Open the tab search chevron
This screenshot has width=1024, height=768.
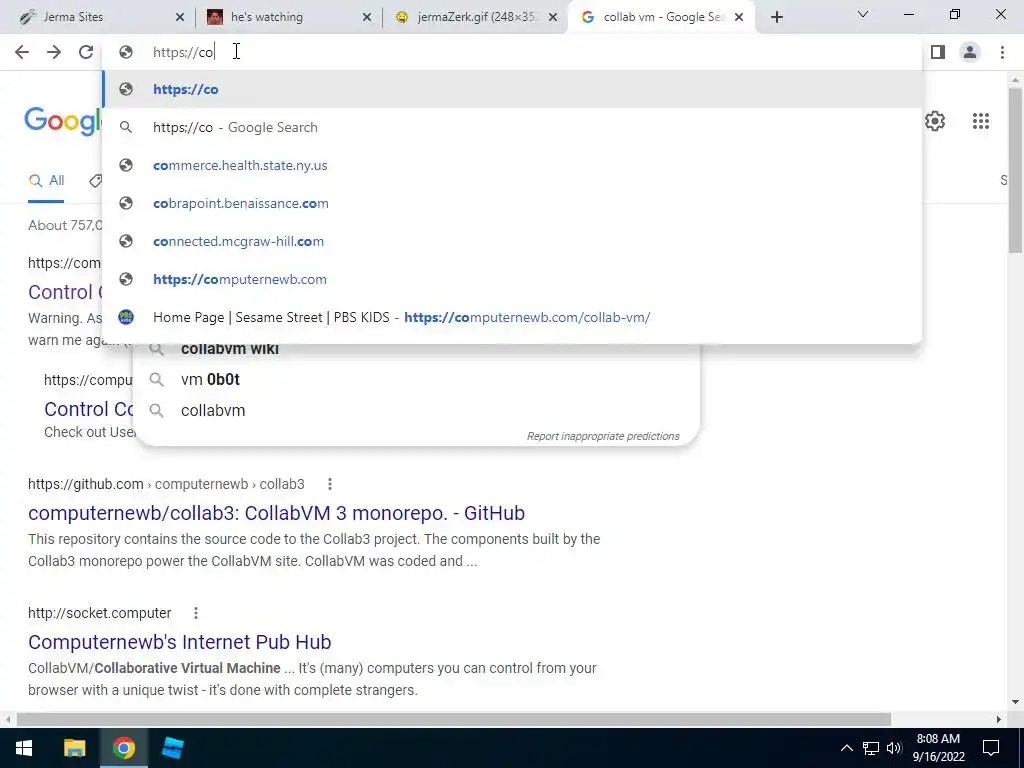pyautogui.click(x=862, y=14)
